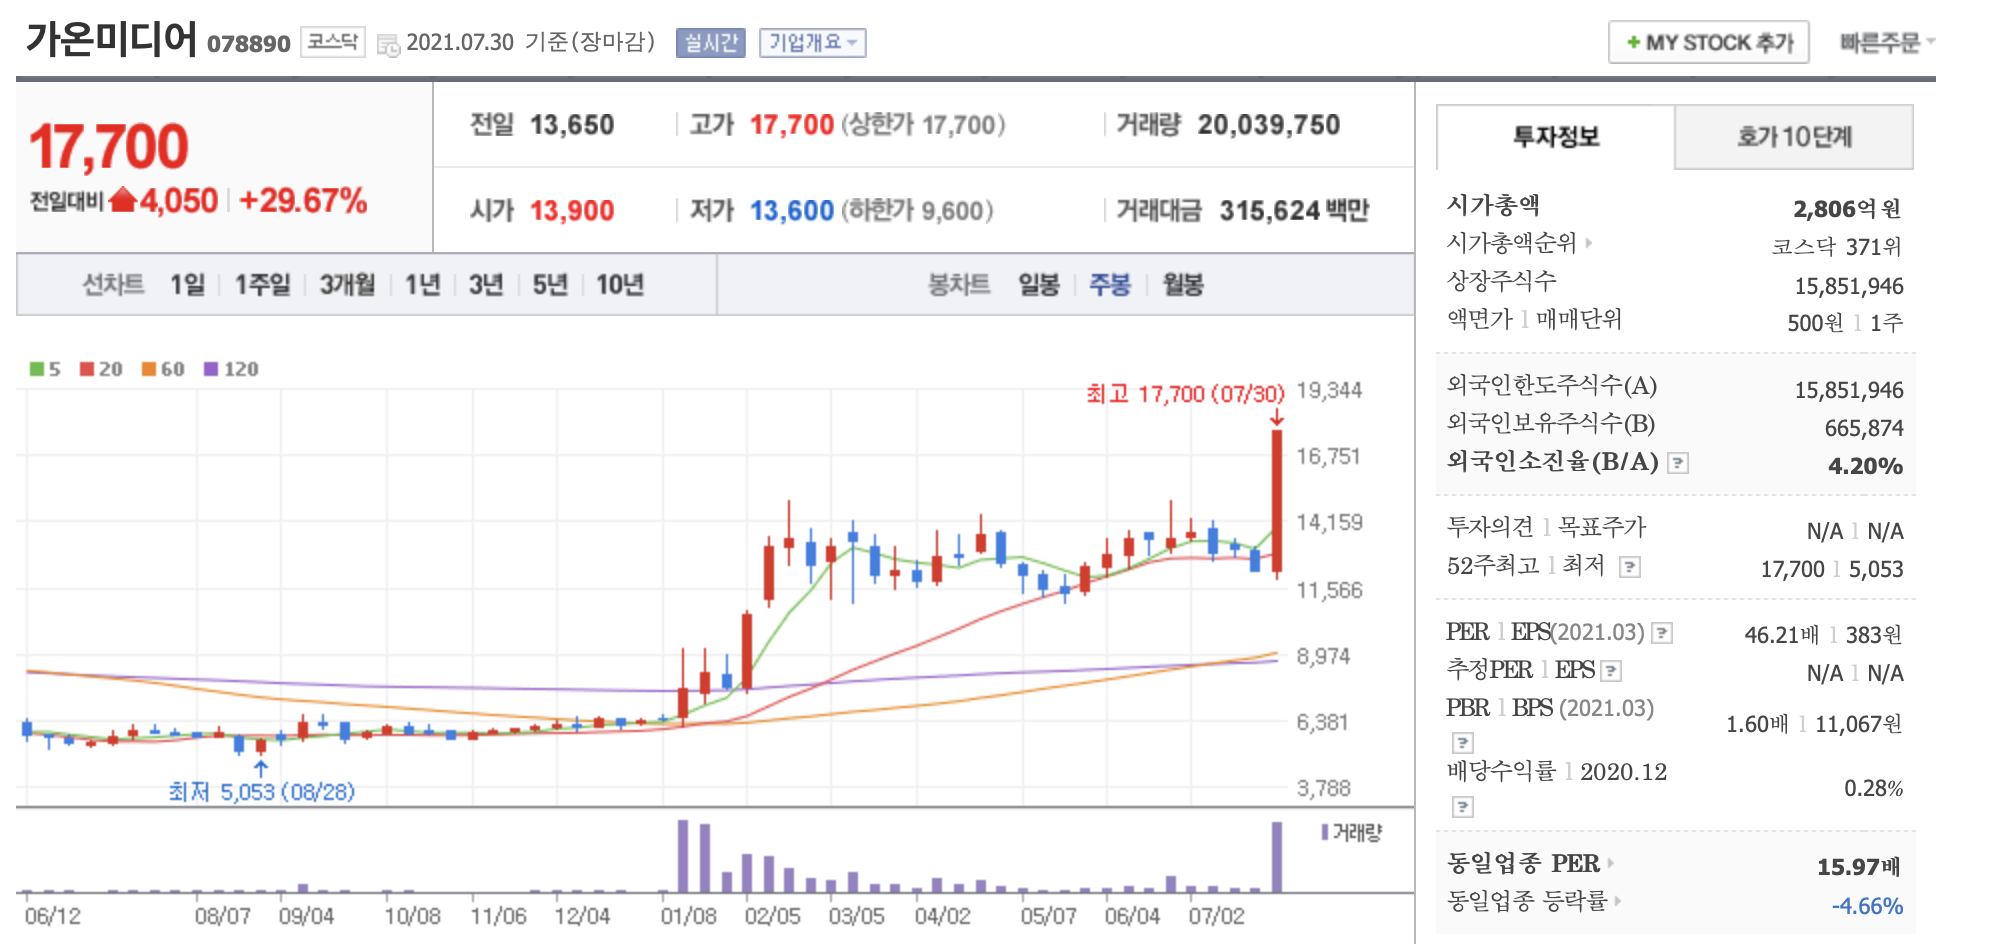This screenshot has height=944, width=2004.
Task: Expand the 기업개요 dropdown
Action: click(813, 43)
